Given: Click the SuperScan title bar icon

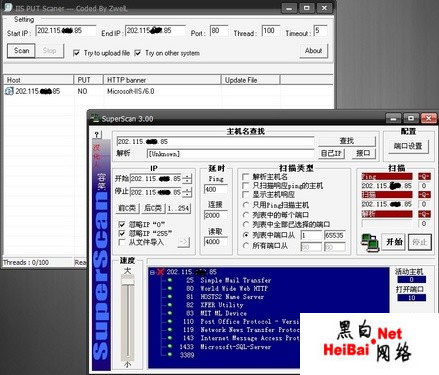Looking at the screenshot, I should click(95, 118).
